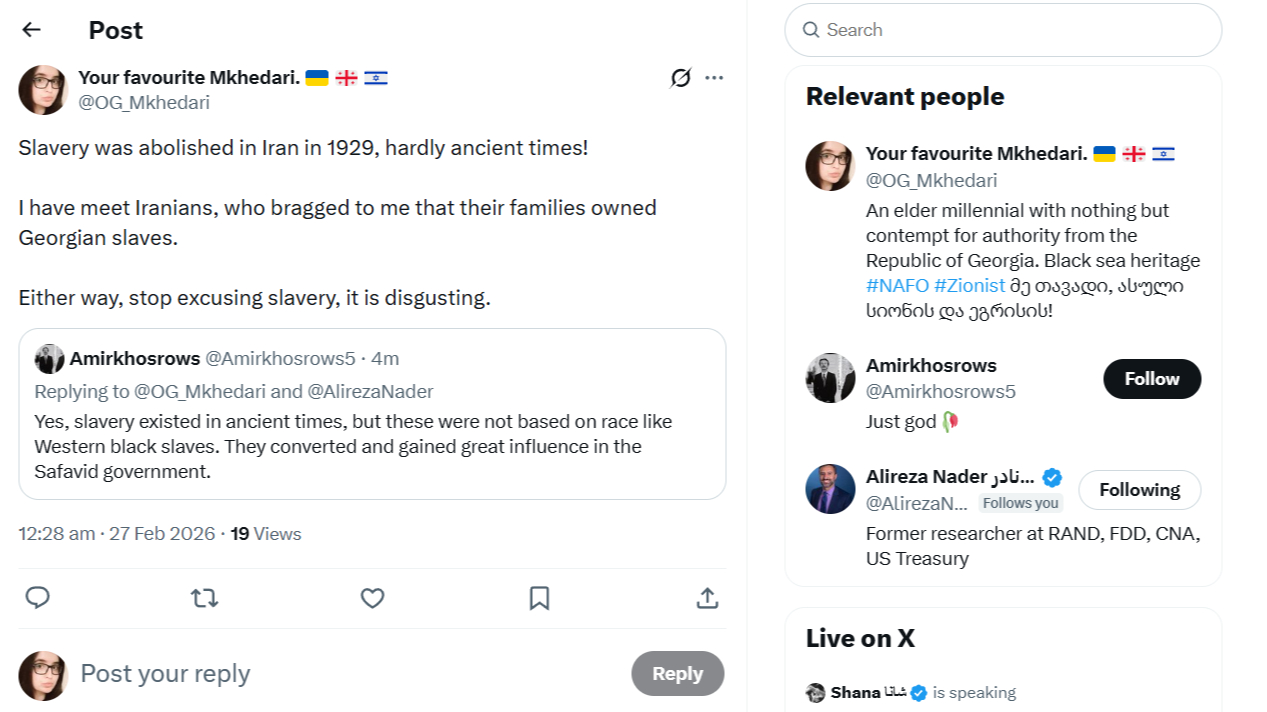Screen dimensions: 1267x712
Task: Repost using the retweet arrows icon
Action: coord(205,598)
